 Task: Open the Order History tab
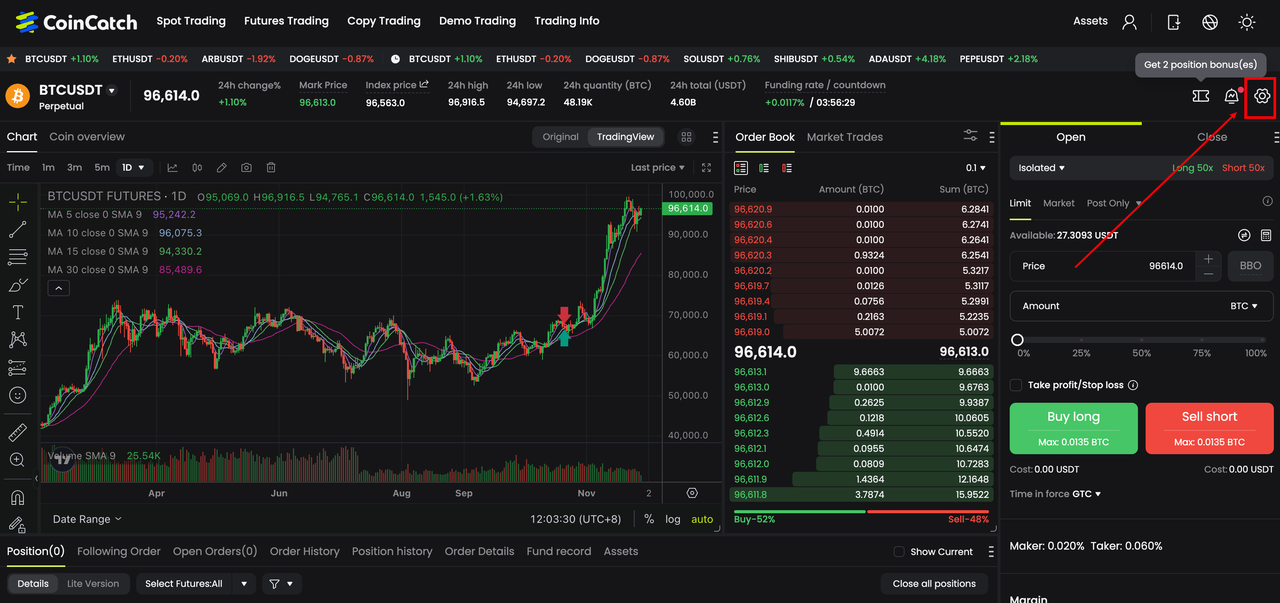pyautogui.click(x=304, y=551)
